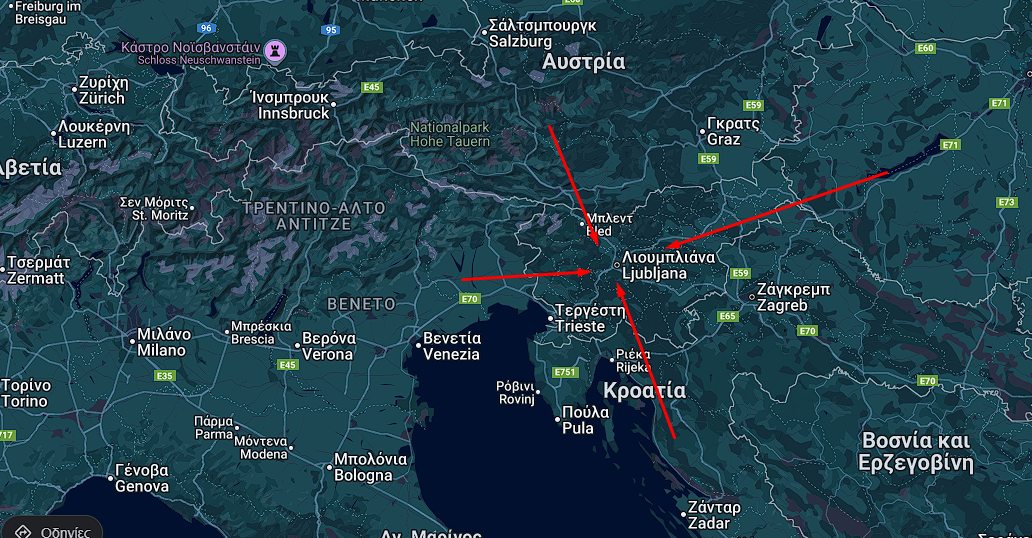Click the E45 road shield near Innsbruck
This screenshot has width=1032, height=538.
click(372, 88)
